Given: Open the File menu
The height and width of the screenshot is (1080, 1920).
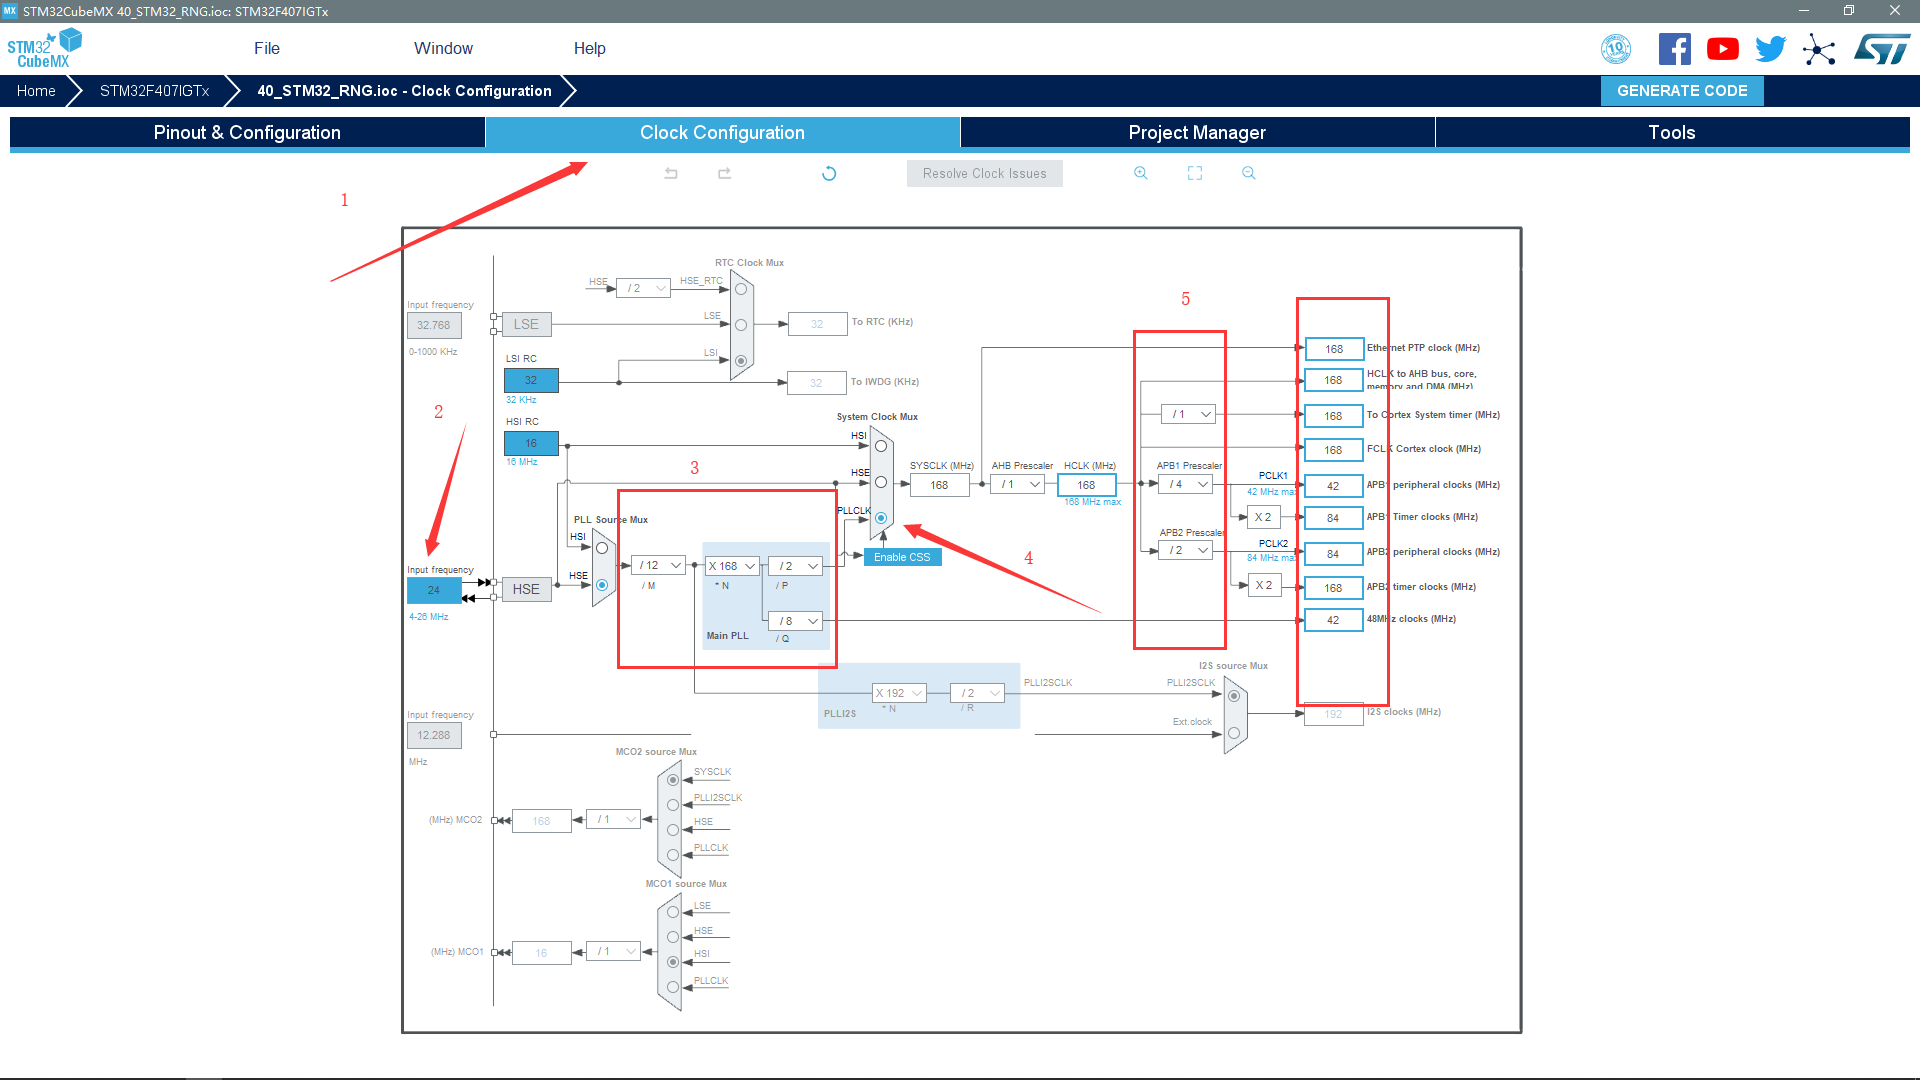Looking at the screenshot, I should point(266,48).
